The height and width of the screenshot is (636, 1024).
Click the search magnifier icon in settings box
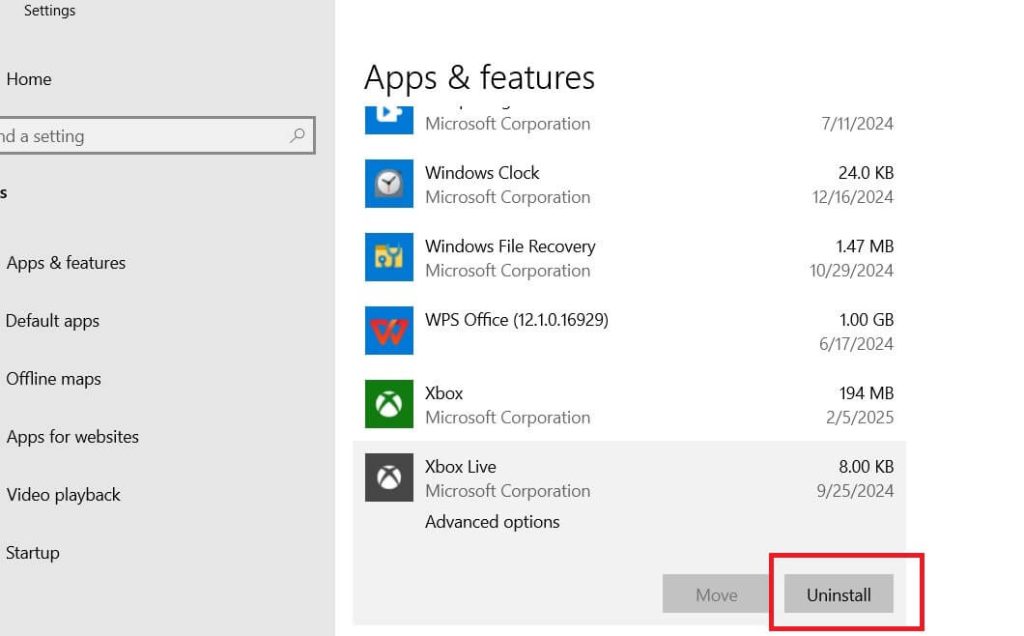[298, 135]
